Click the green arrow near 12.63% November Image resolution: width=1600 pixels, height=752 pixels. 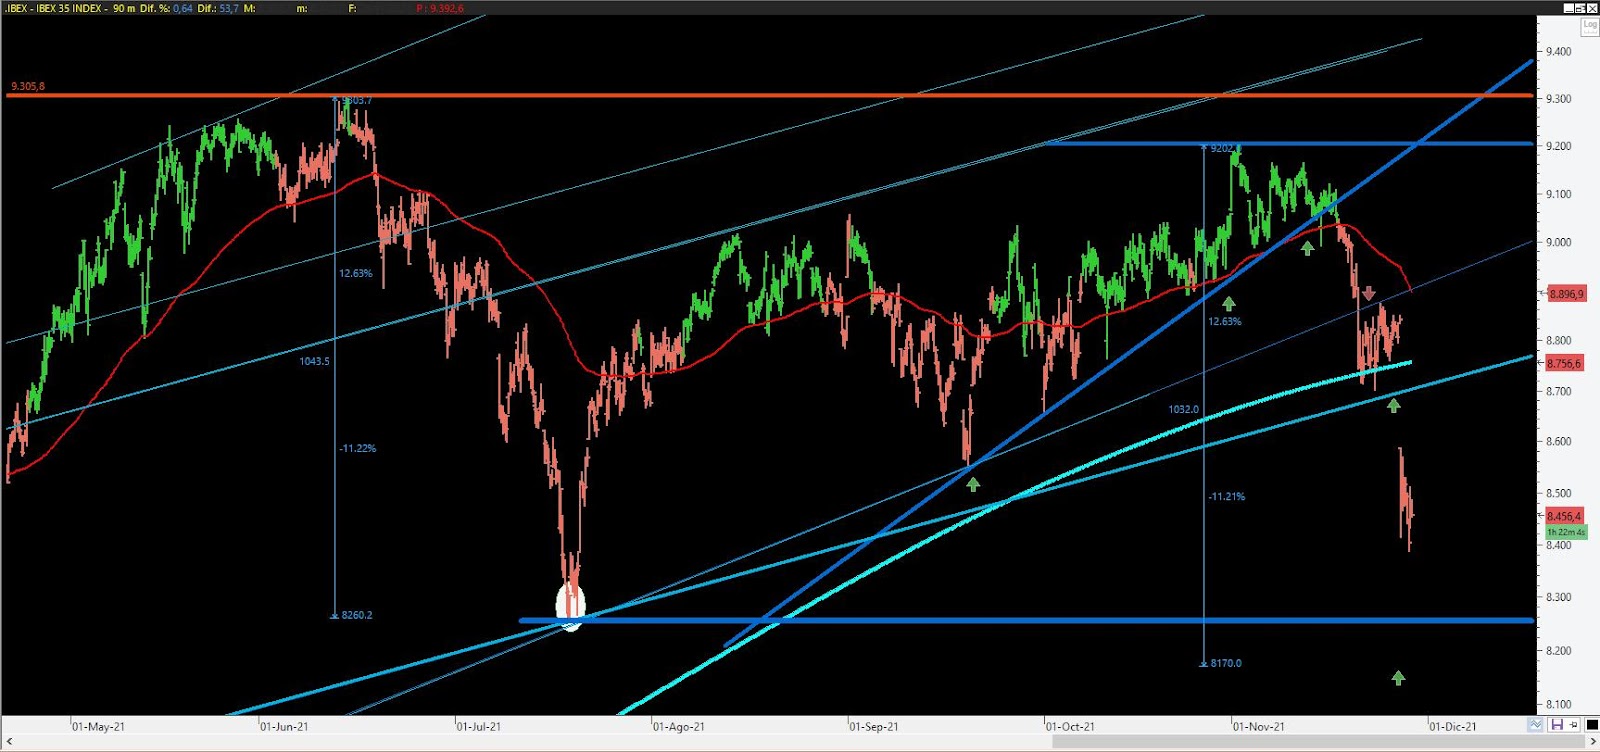(x=1228, y=303)
